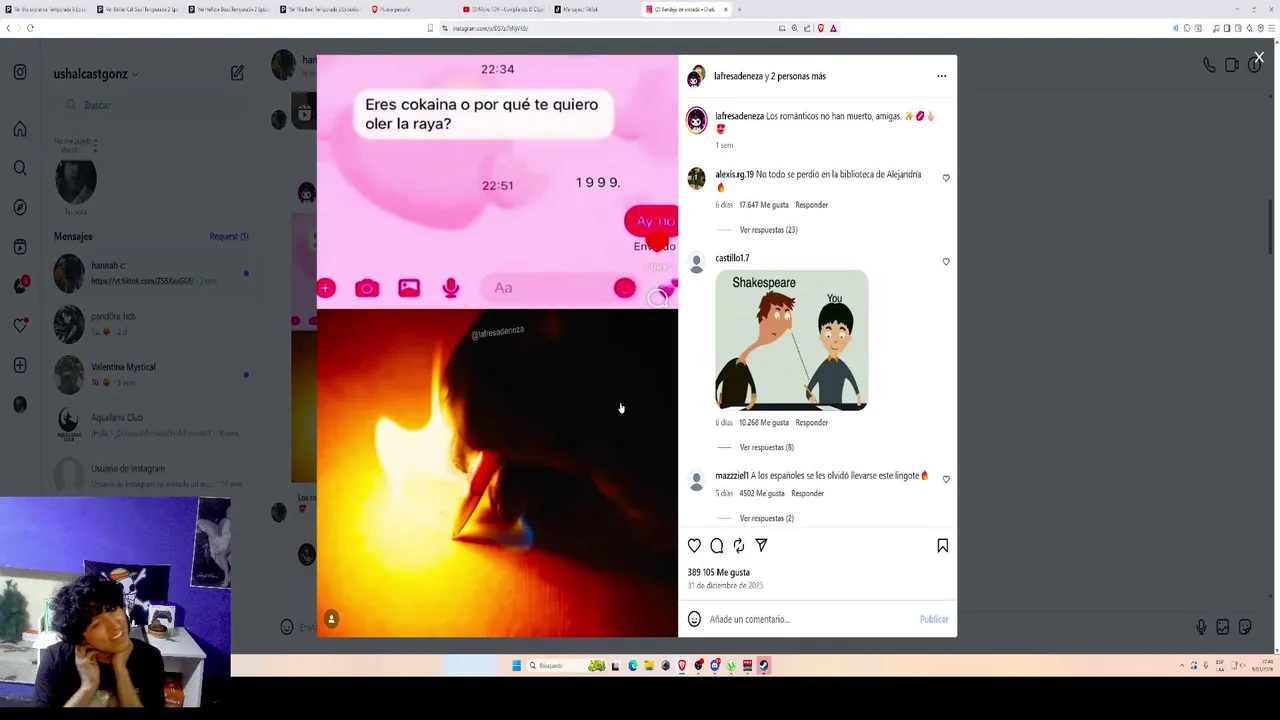Open a new browser tab with the plus
The image size is (1280, 720).
coord(740,9)
